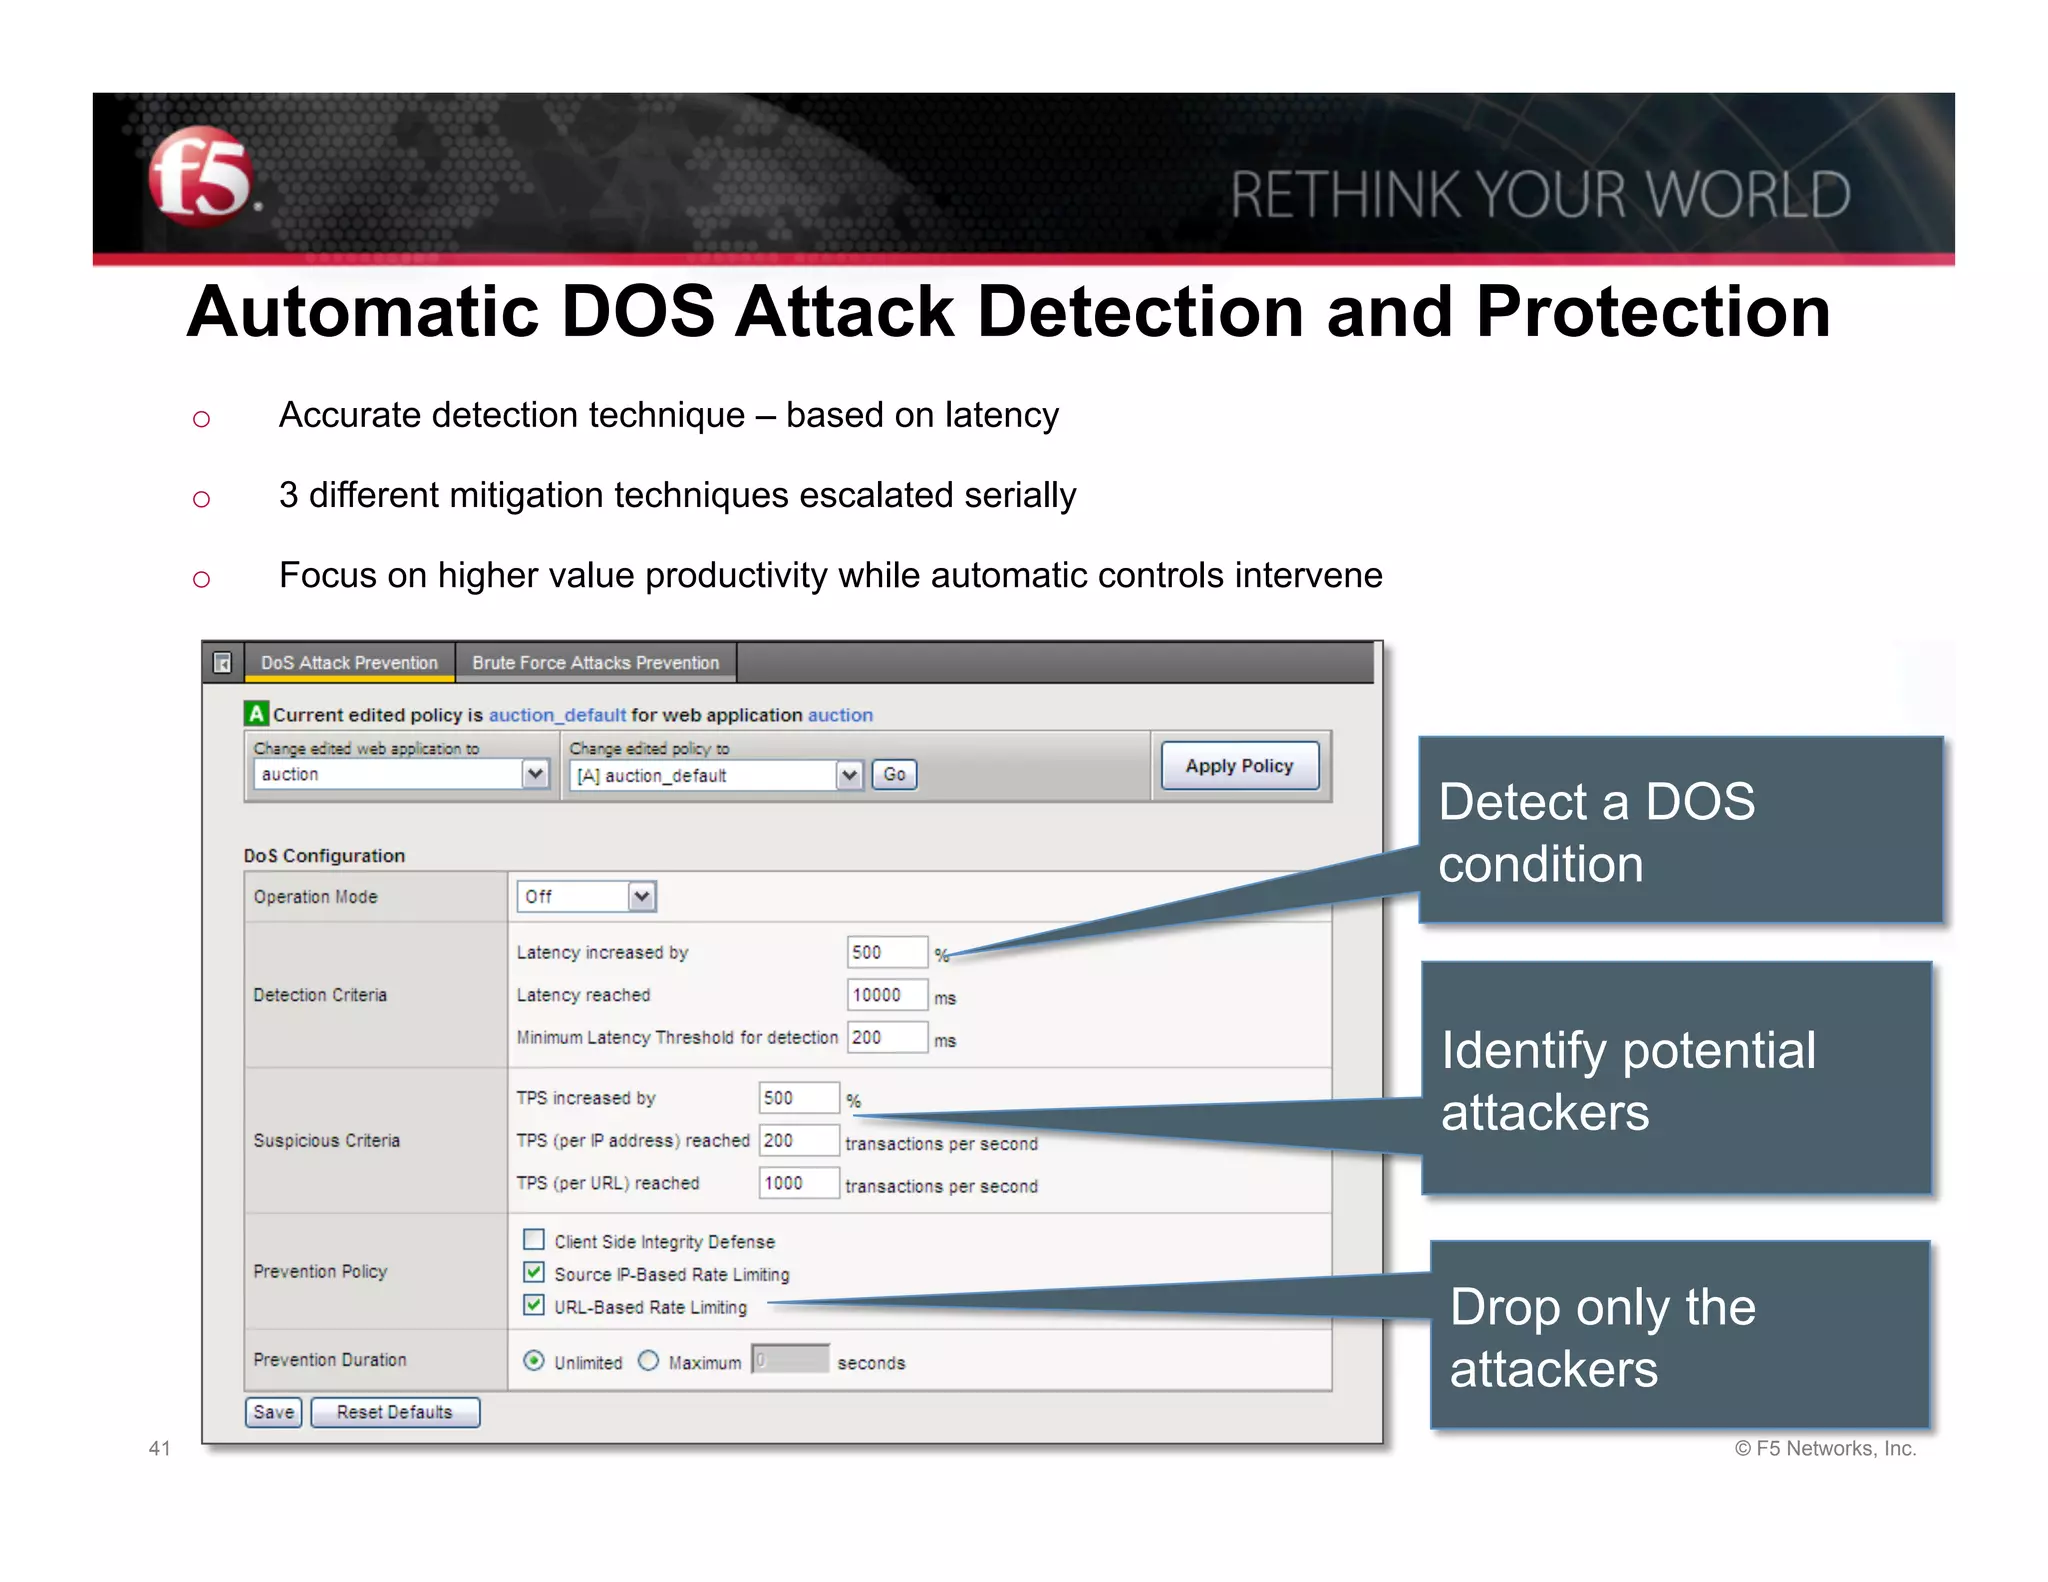Screen dimensions: 2048x1582
Task: Select the Unlimited prevention duration radio
Action: point(534,1361)
